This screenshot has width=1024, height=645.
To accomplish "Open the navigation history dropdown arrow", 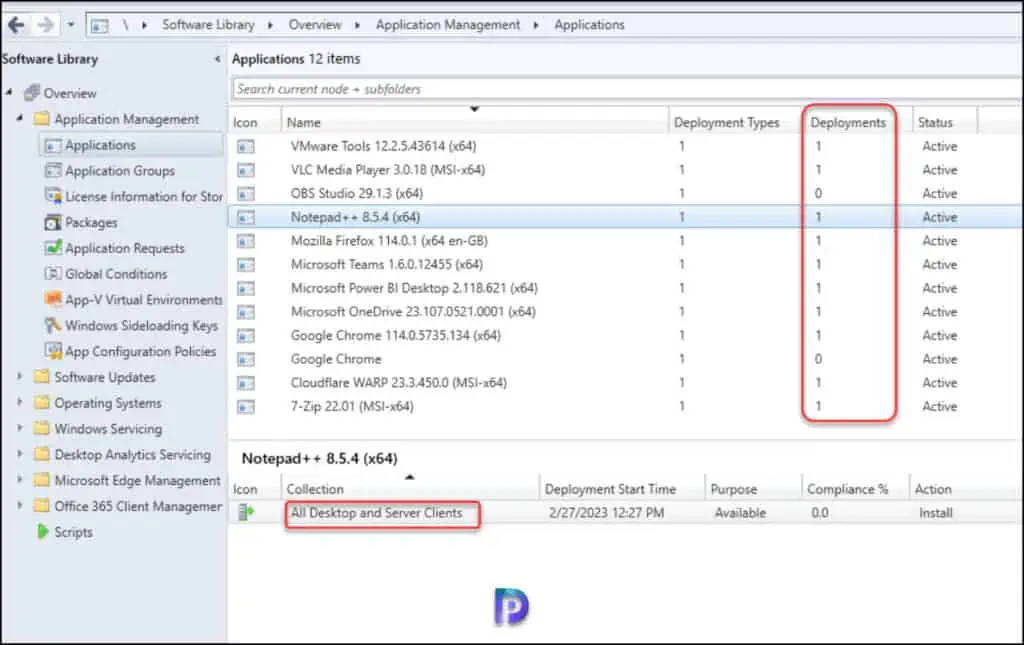I will (x=71, y=25).
